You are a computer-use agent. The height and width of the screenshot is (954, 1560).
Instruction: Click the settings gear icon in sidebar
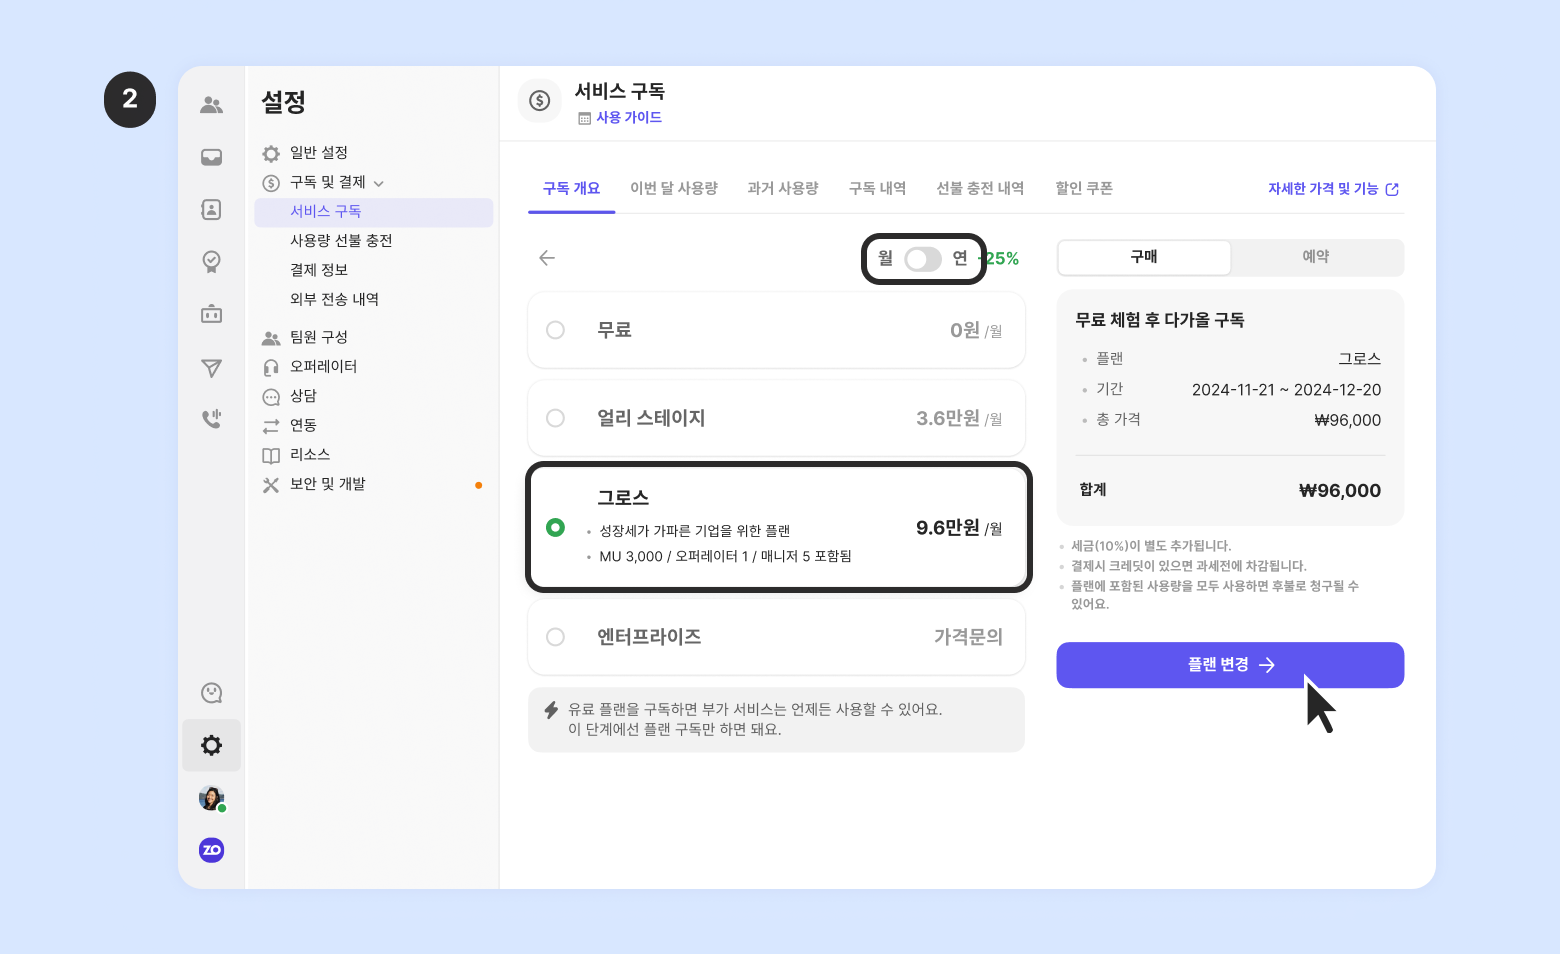(x=211, y=745)
